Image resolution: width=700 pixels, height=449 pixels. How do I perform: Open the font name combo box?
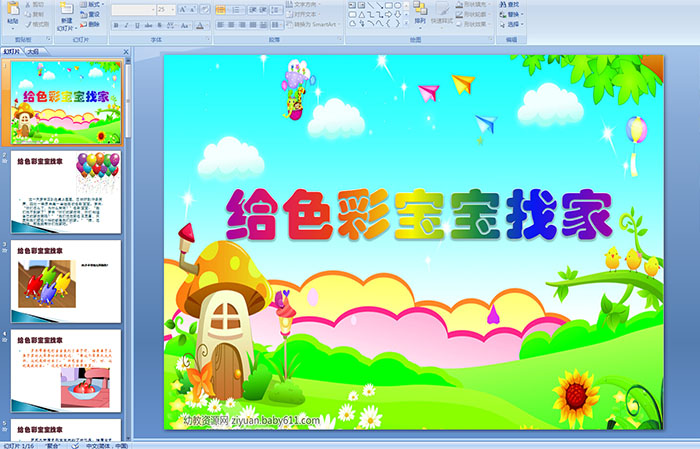point(133,10)
